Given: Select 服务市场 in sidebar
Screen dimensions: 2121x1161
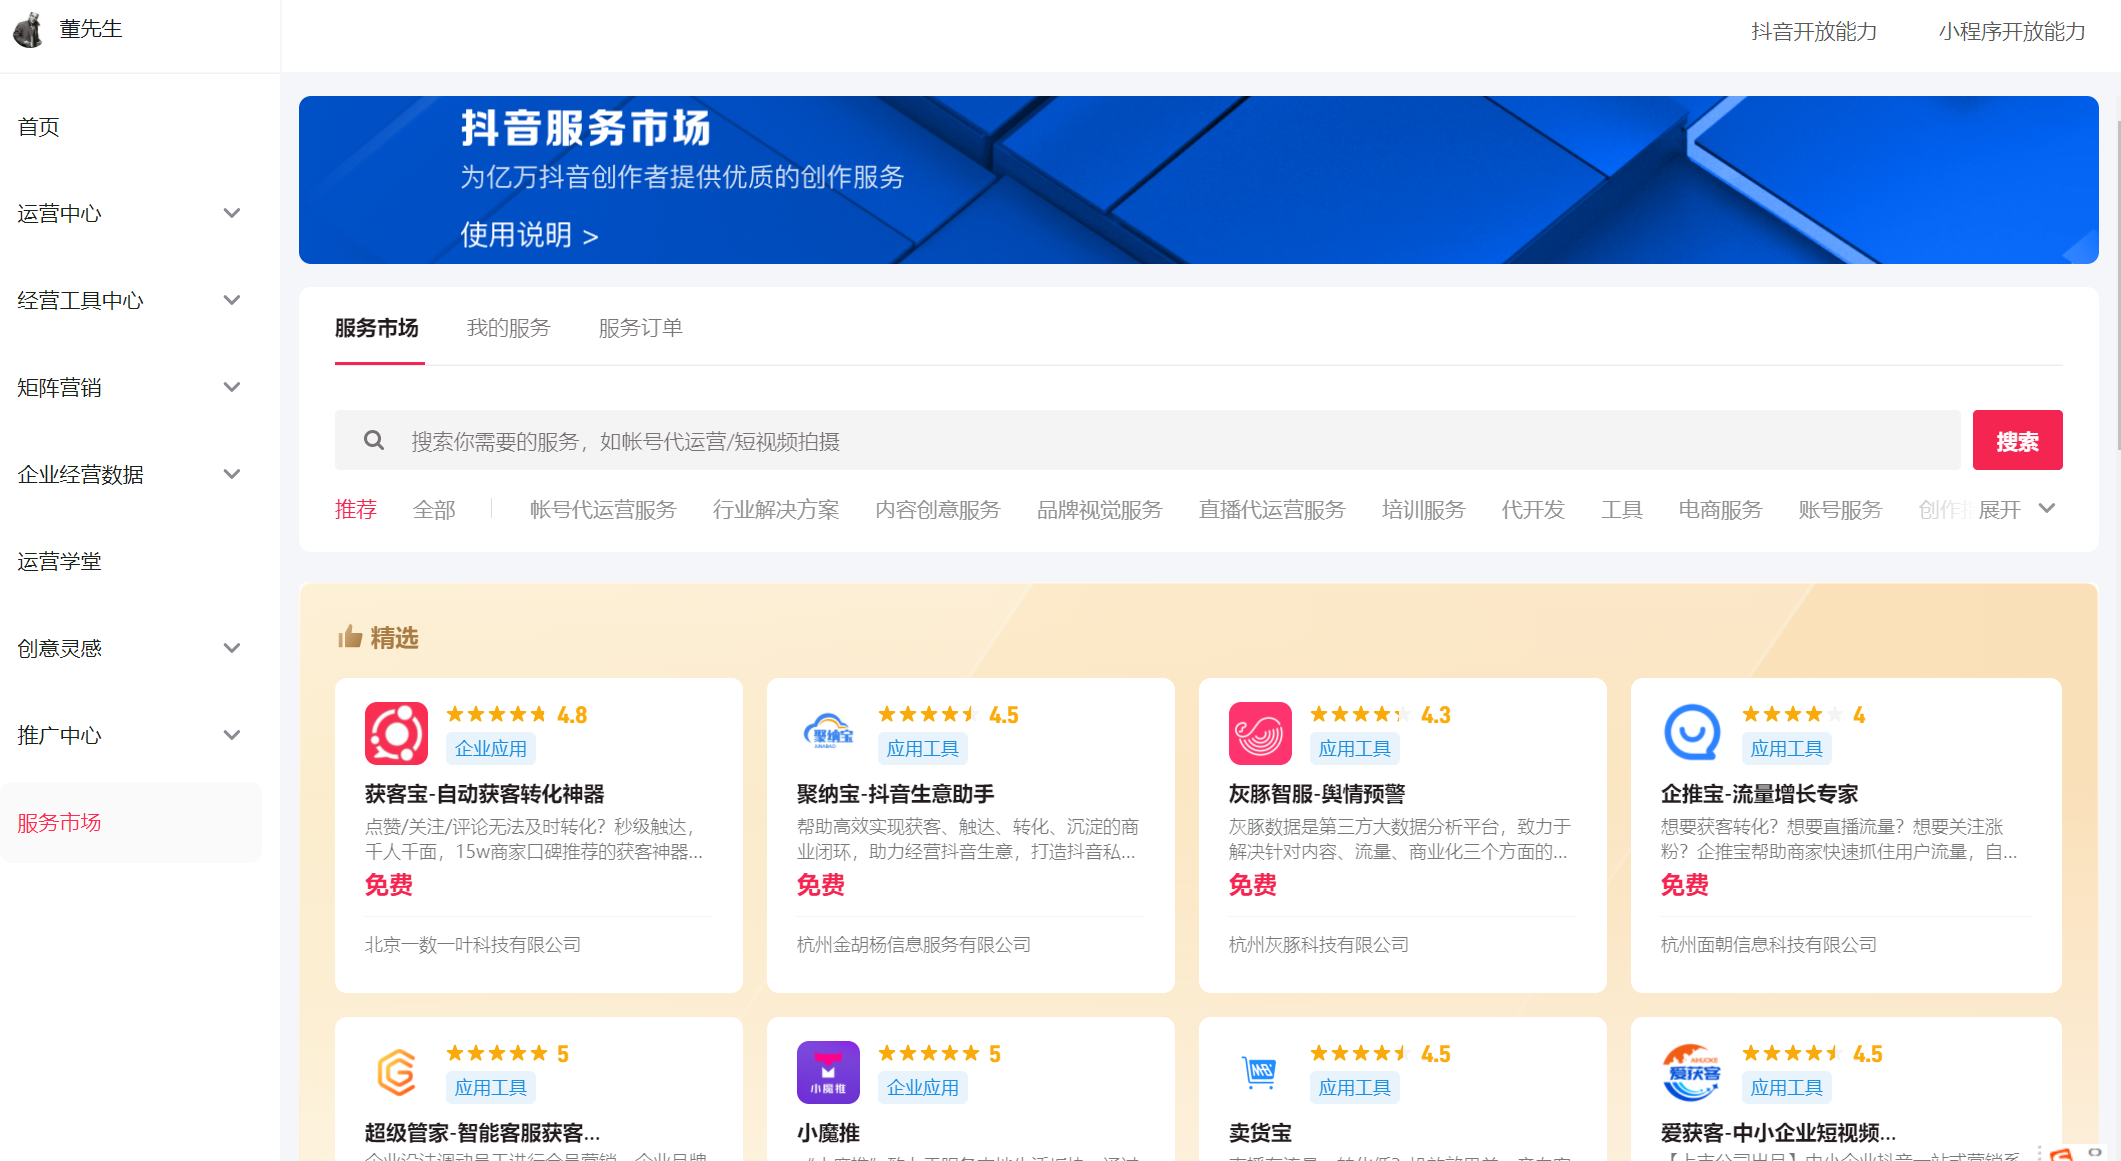Looking at the screenshot, I should pyautogui.click(x=130, y=822).
